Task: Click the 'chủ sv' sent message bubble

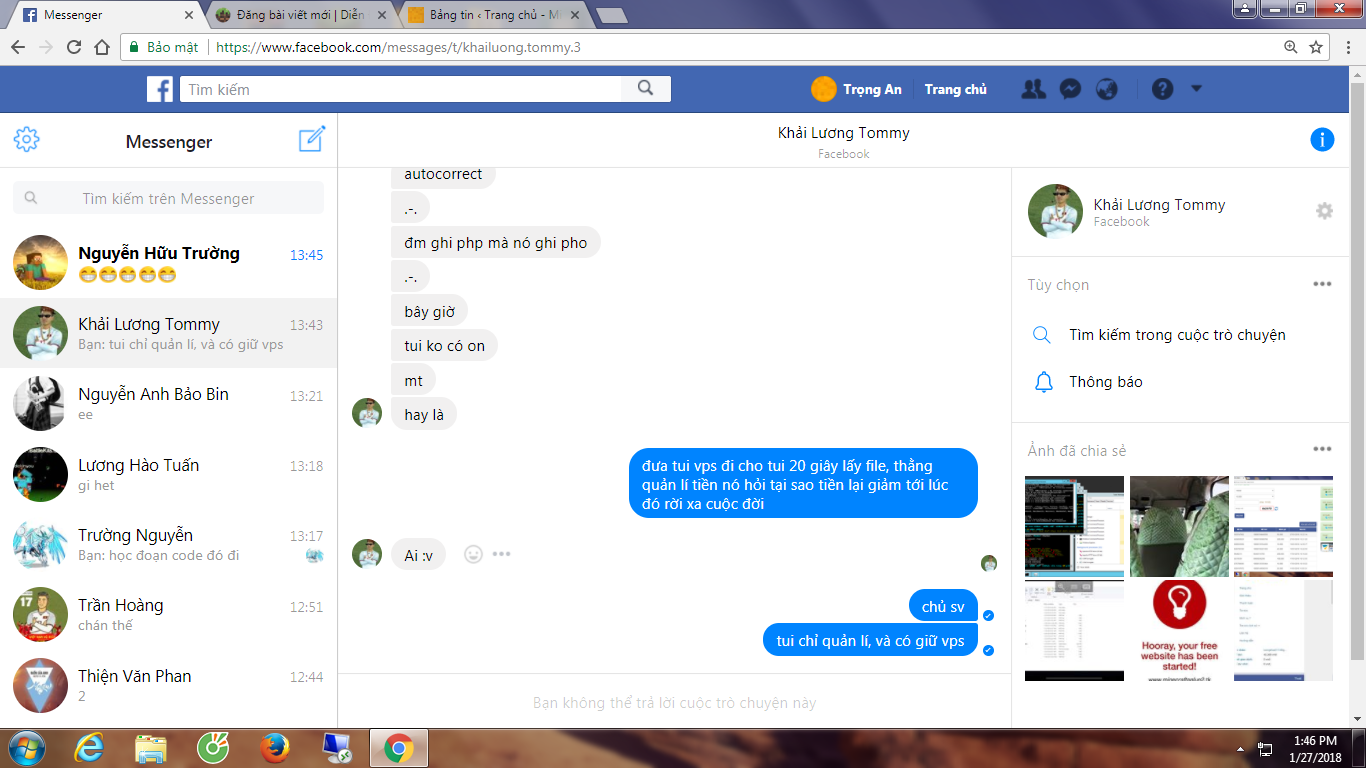Action: click(x=943, y=606)
